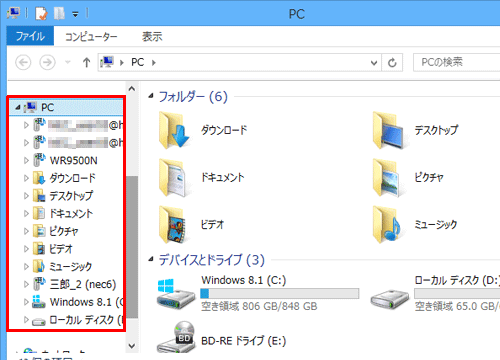Click the navigation pane scroll down arrow
Image resolution: width=500 pixels, height=360 pixels.
132,346
